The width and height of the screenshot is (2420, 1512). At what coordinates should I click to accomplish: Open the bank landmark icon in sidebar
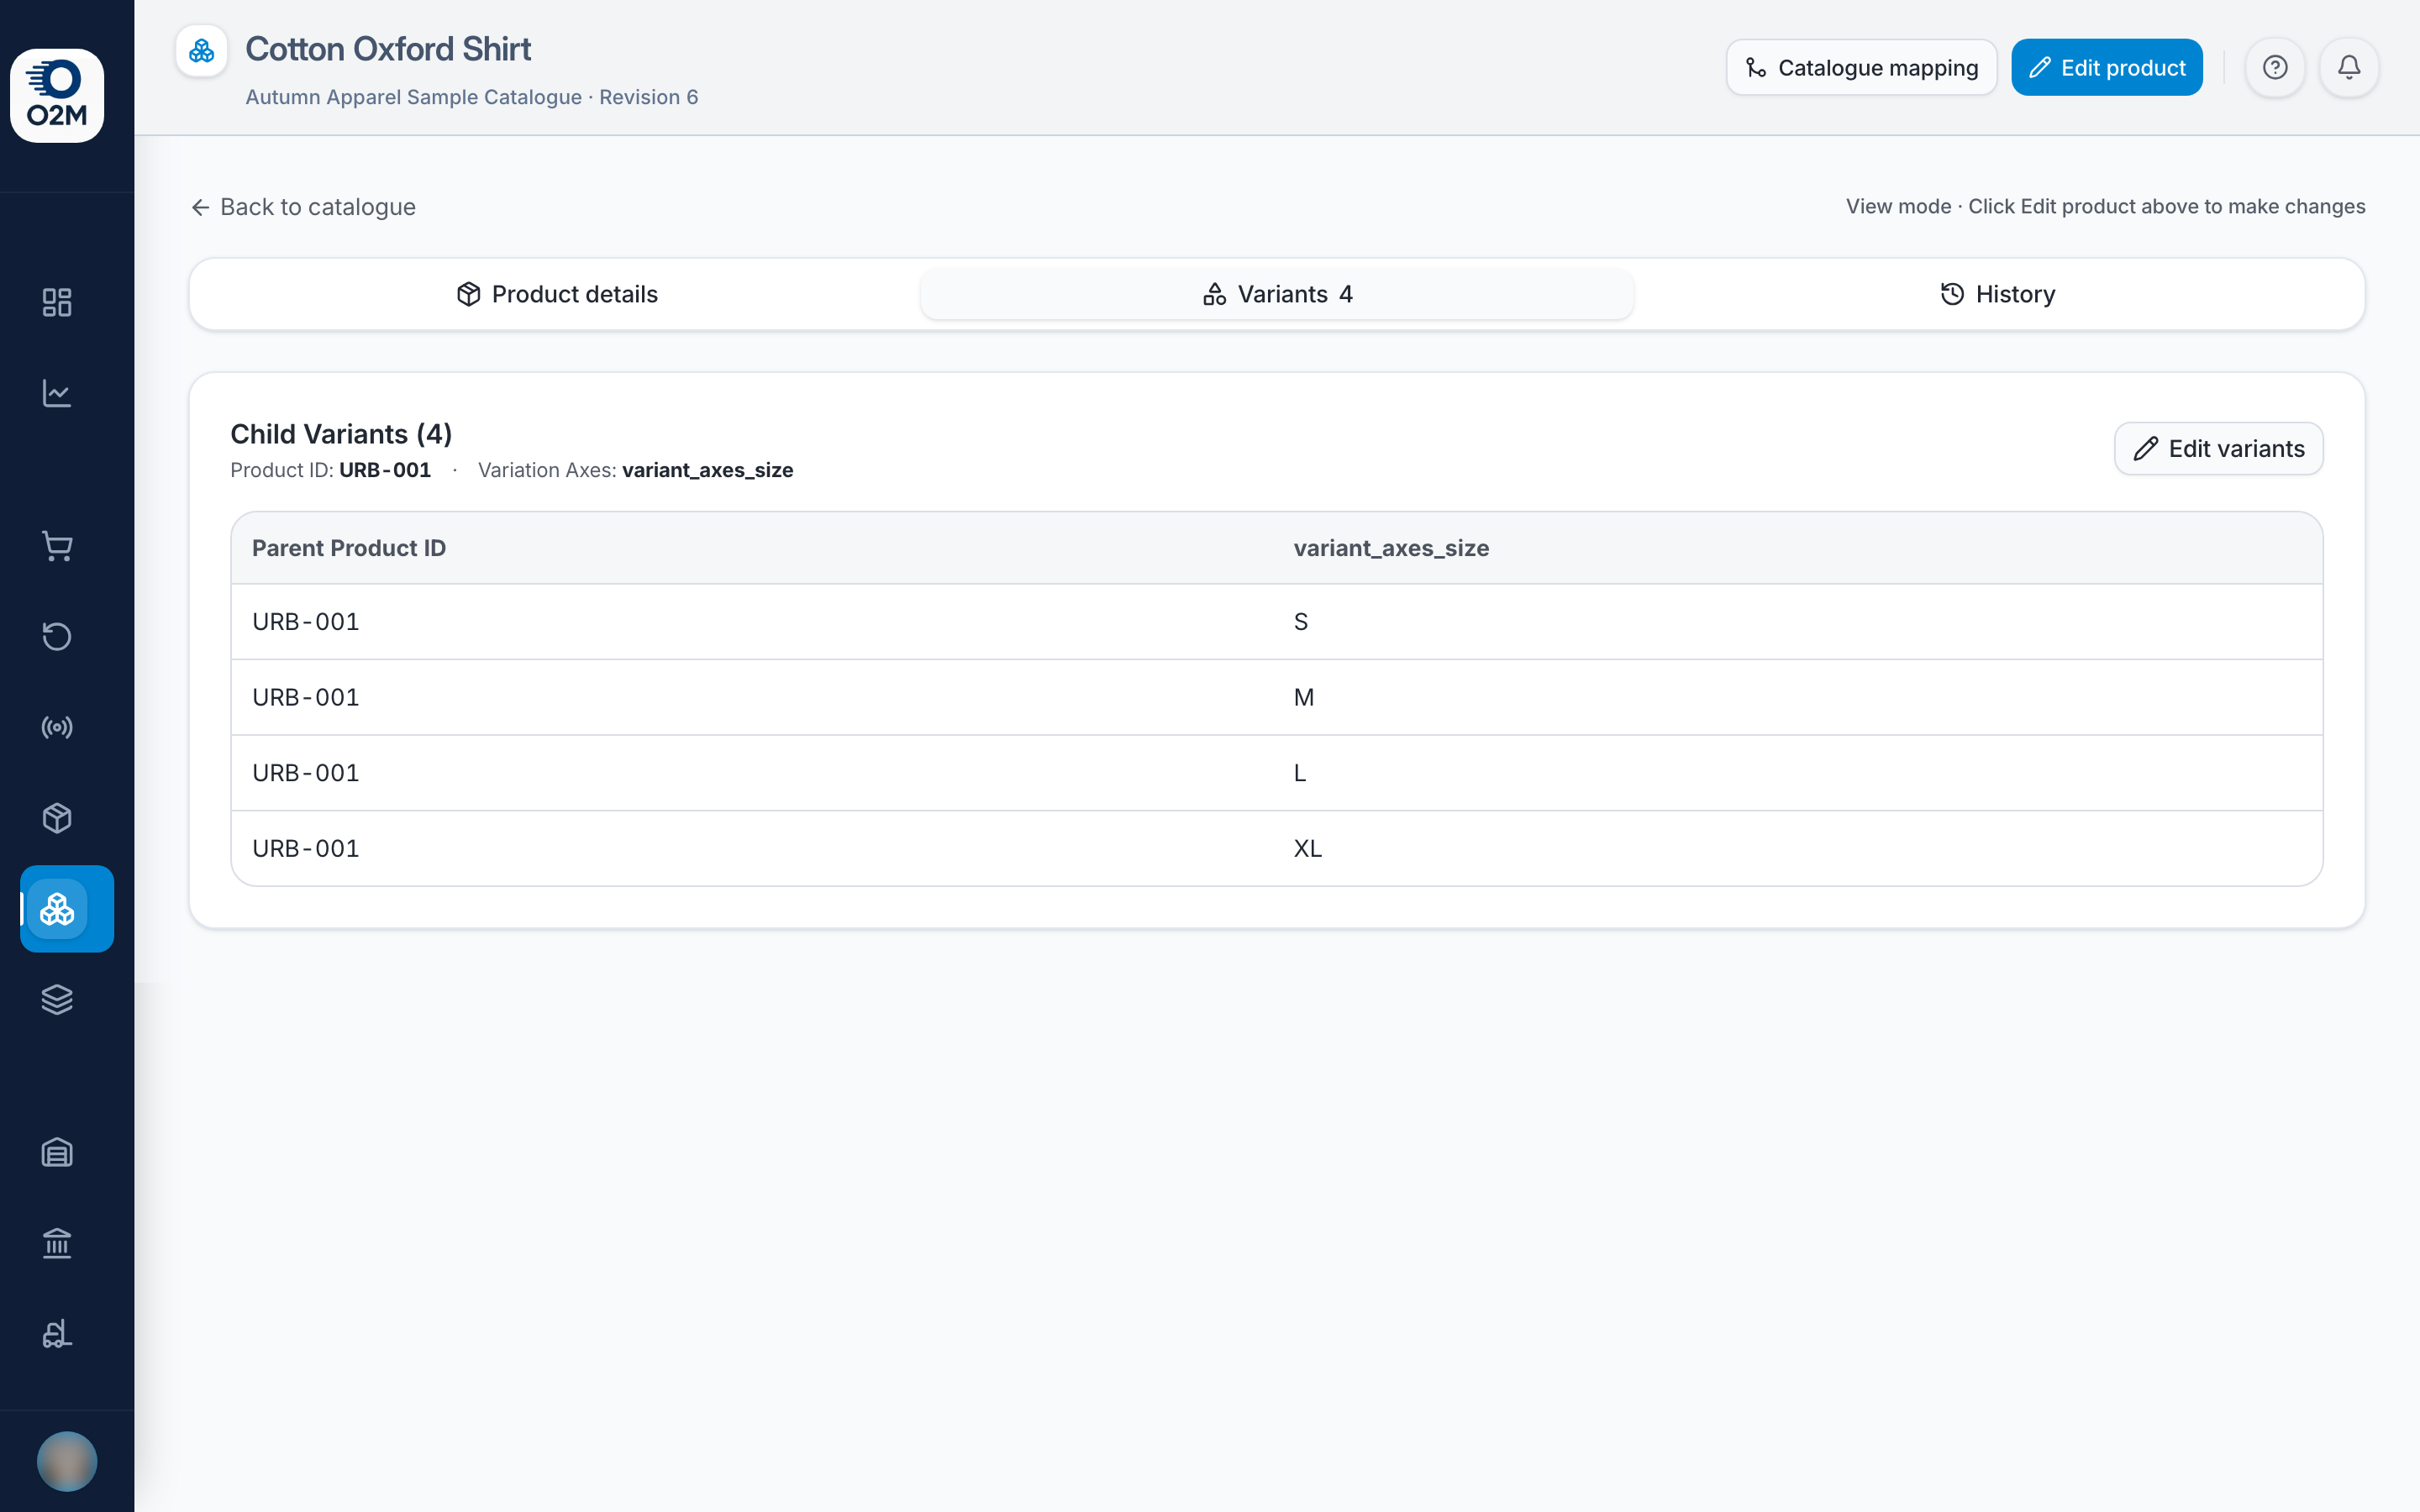coord(57,1243)
